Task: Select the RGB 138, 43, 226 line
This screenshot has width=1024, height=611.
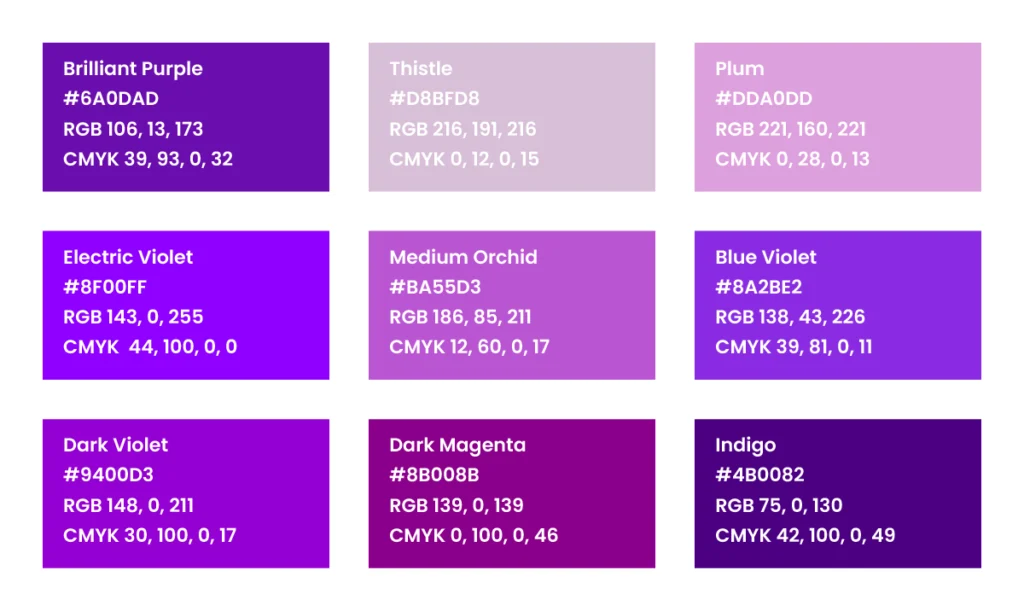Action: coord(790,317)
